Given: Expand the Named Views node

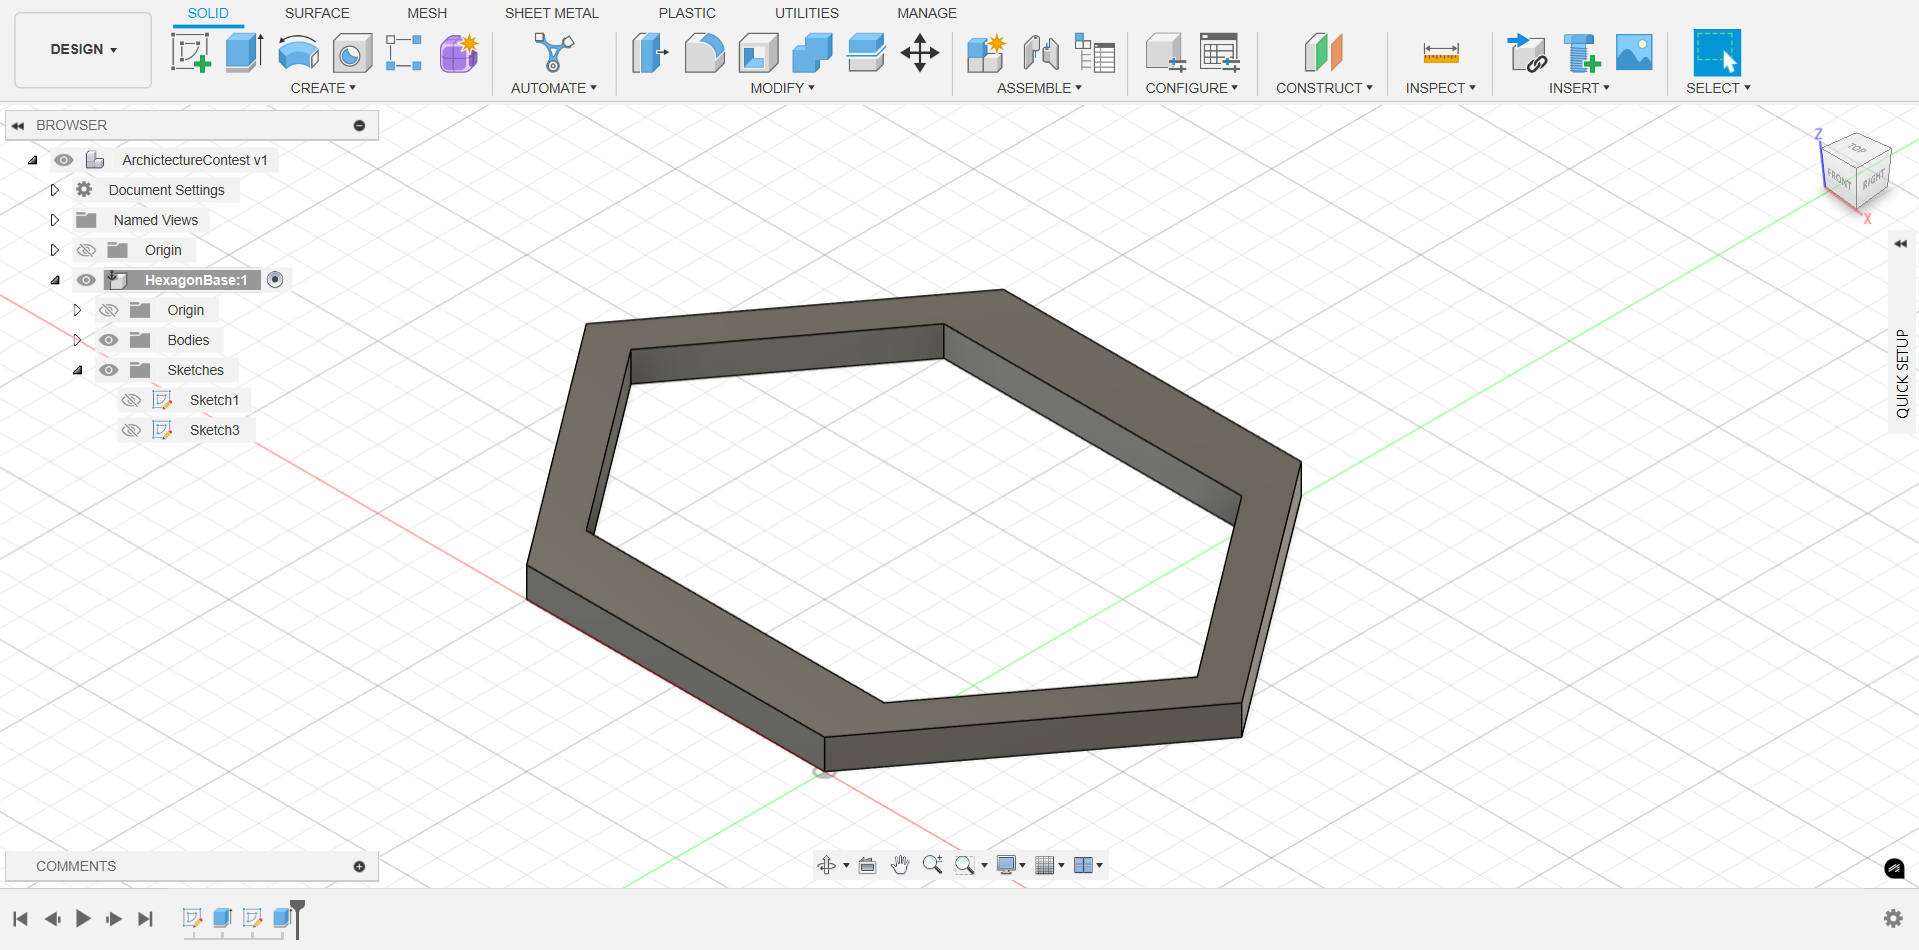Looking at the screenshot, I should pyautogui.click(x=55, y=220).
